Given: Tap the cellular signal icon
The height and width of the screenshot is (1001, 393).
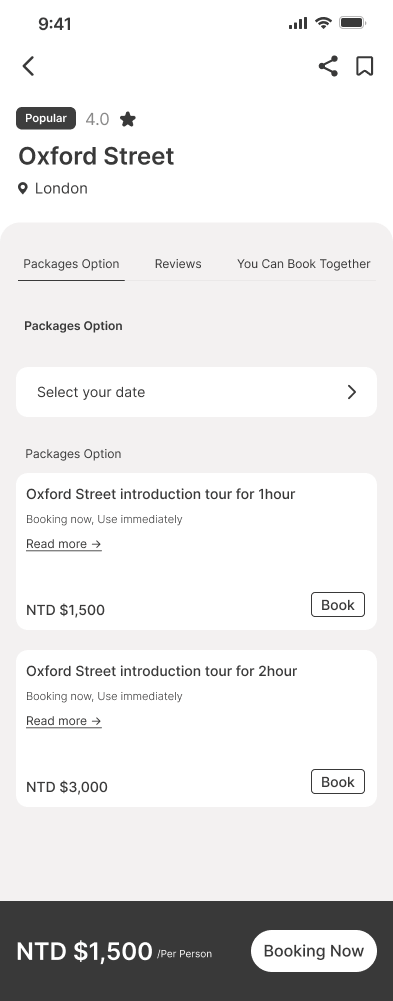Looking at the screenshot, I should [x=298, y=24].
